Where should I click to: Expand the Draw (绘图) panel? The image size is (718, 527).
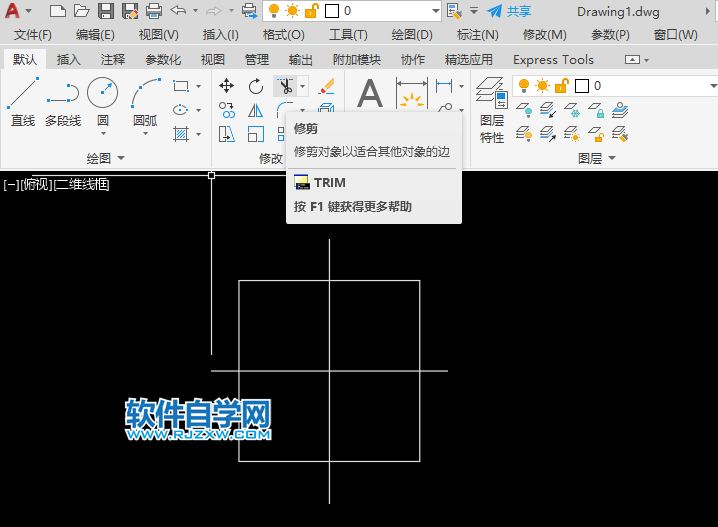pyautogui.click(x=106, y=158)
